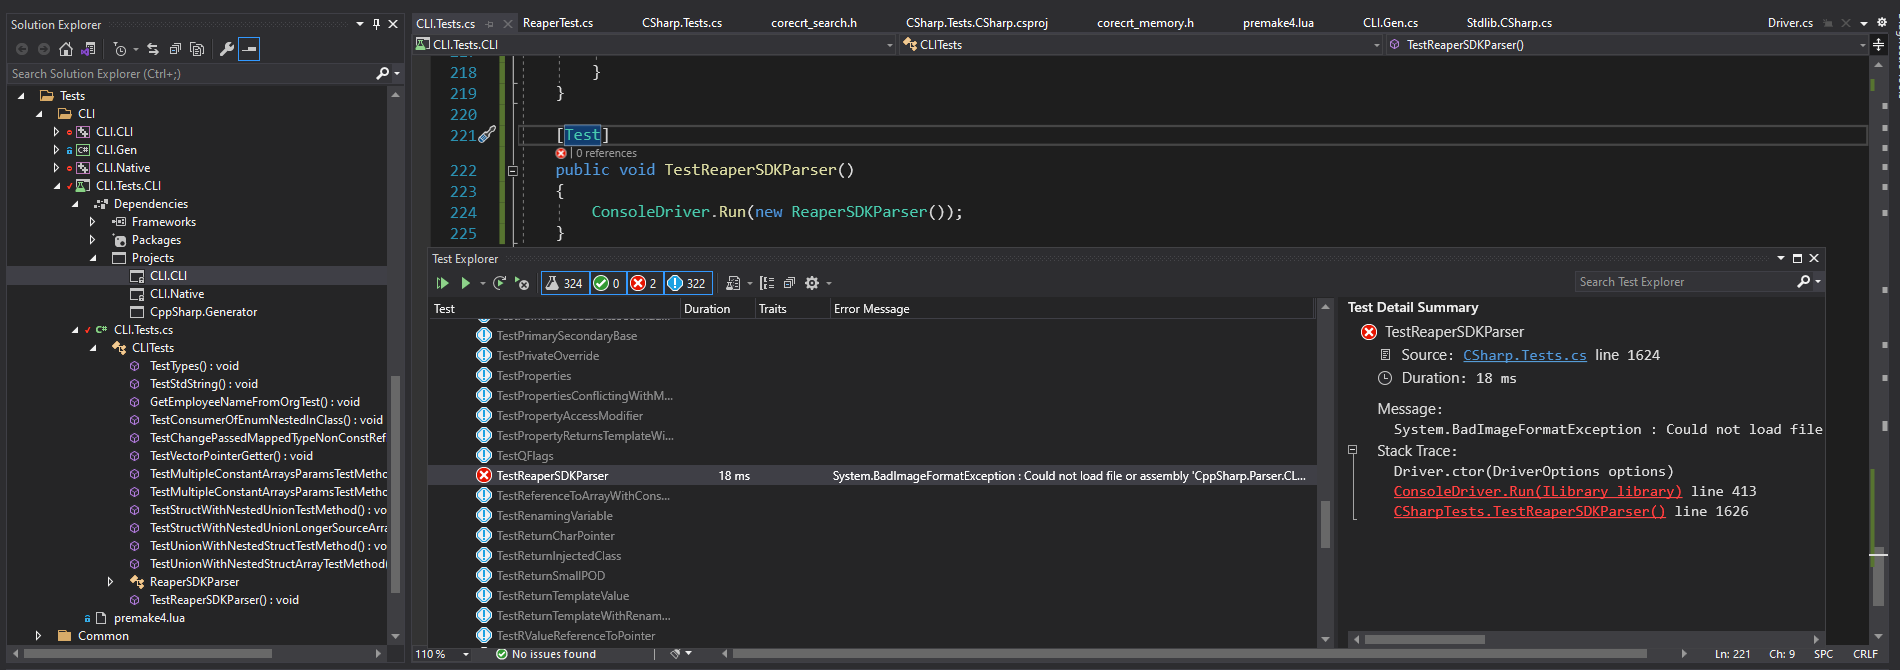Screen dimensions: 1900x670
Task: Open Solution Explorer Properties wrench icon
Action: pyautogui.click(x=227, y=49)
